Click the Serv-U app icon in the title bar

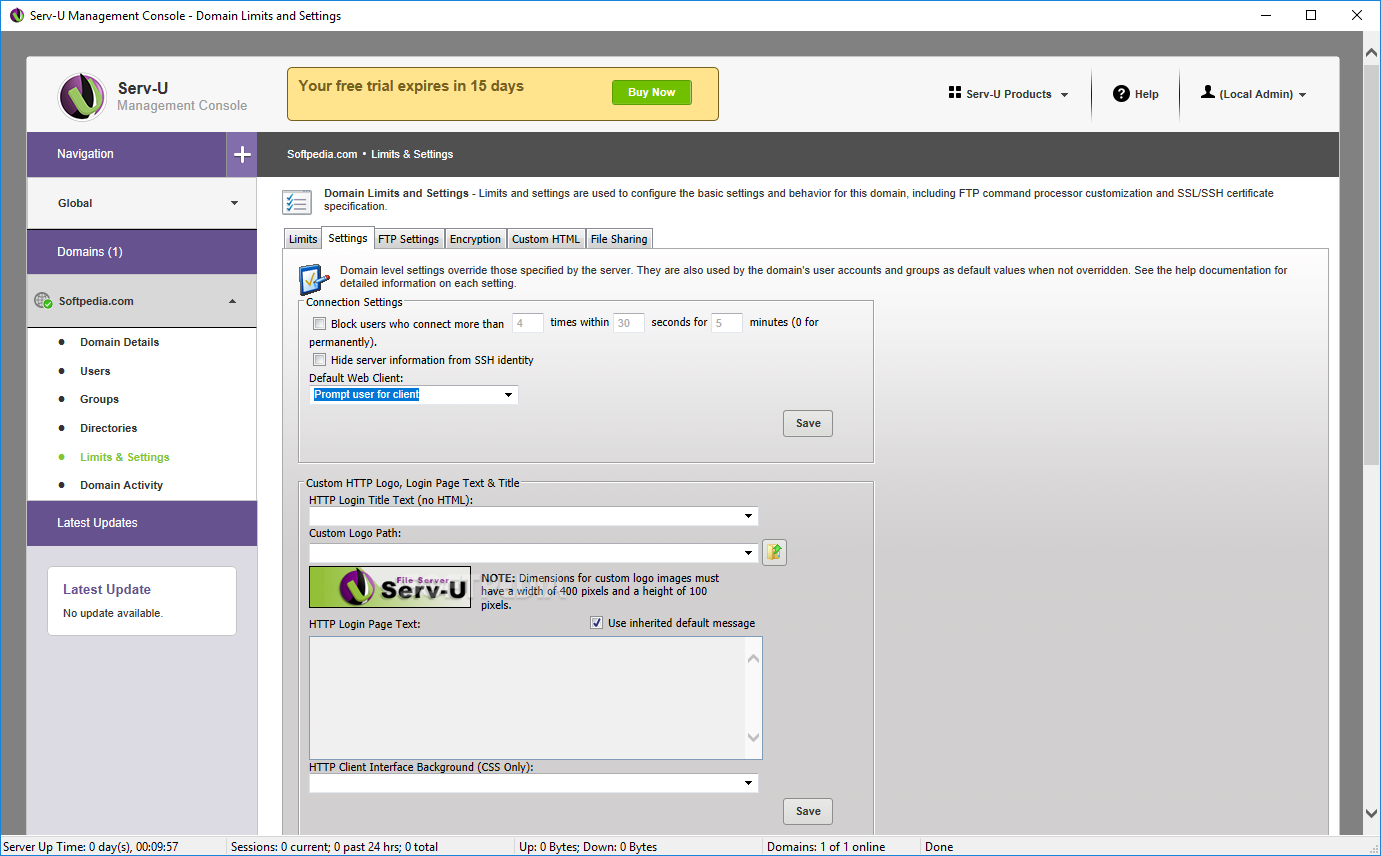point(16,16)
